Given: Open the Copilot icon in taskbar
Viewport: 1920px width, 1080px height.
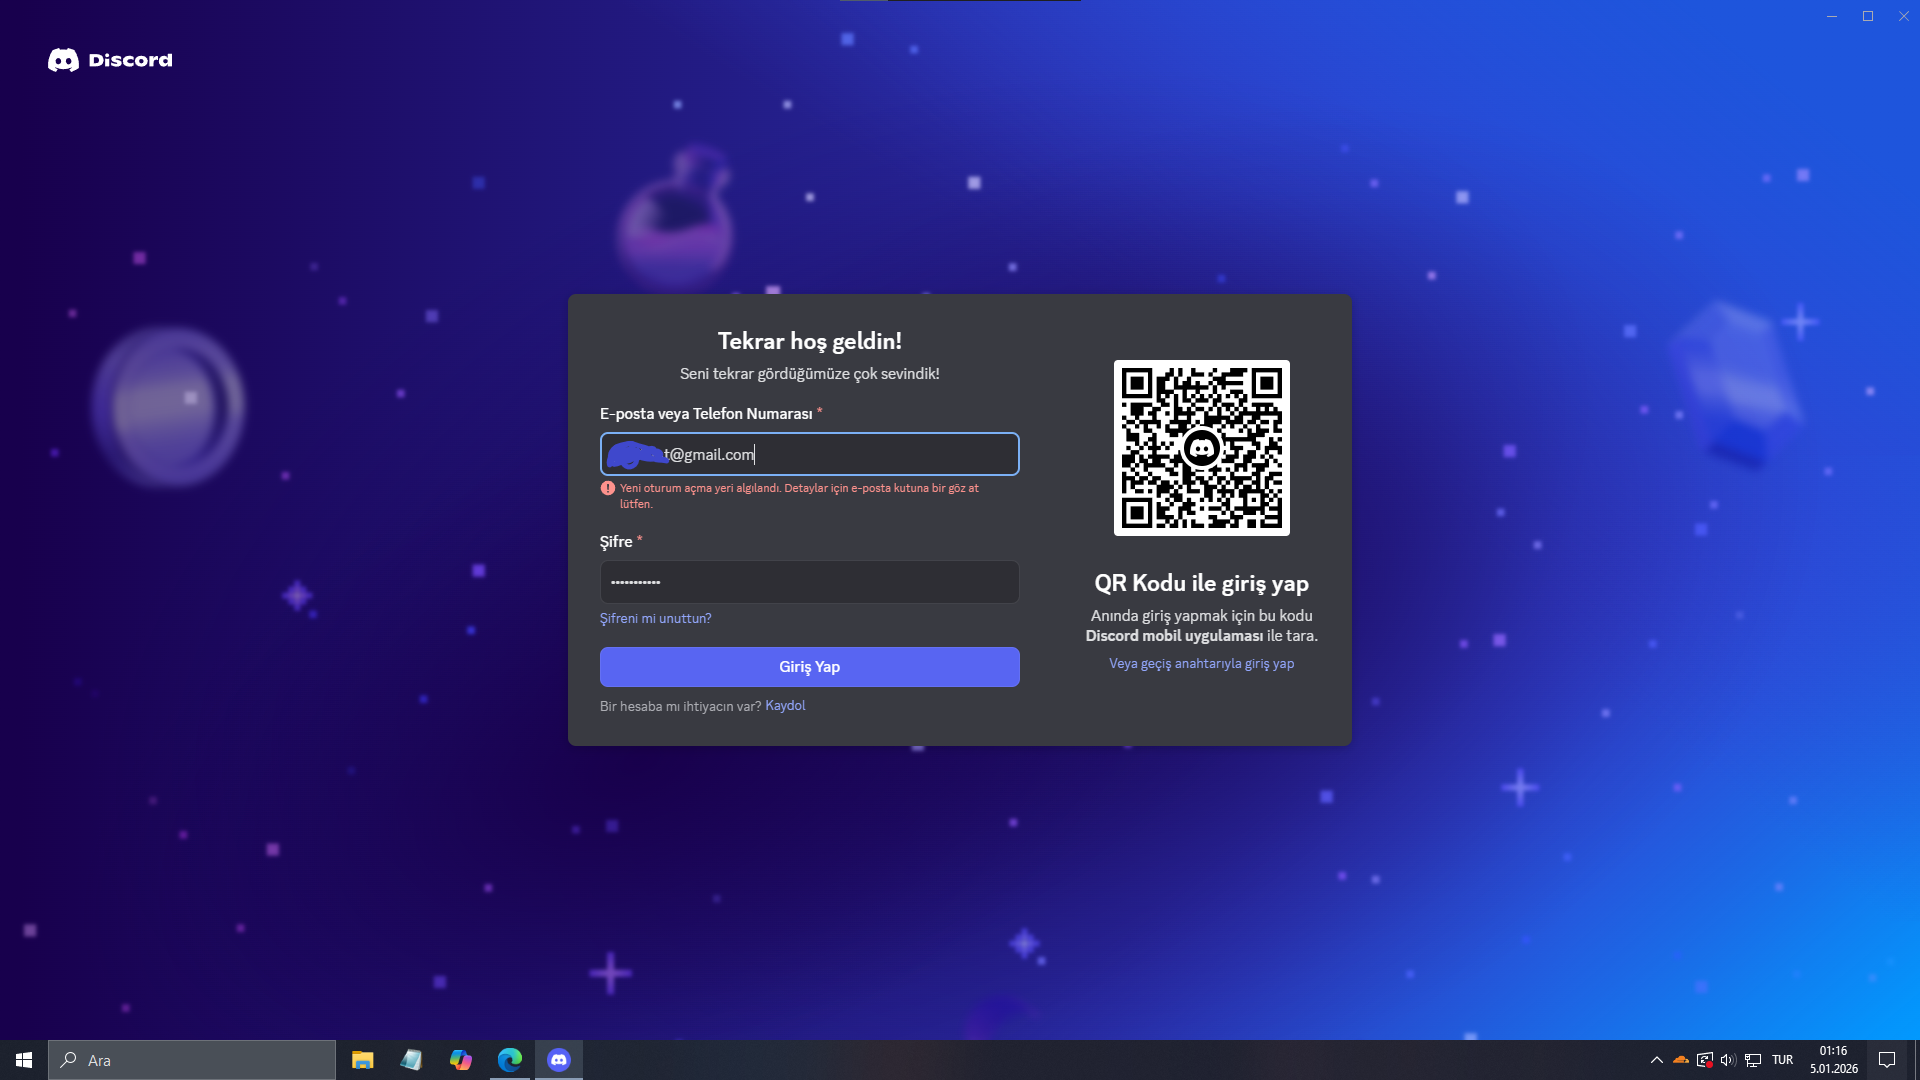Looking at the screenshot, I should [460, 1060].
